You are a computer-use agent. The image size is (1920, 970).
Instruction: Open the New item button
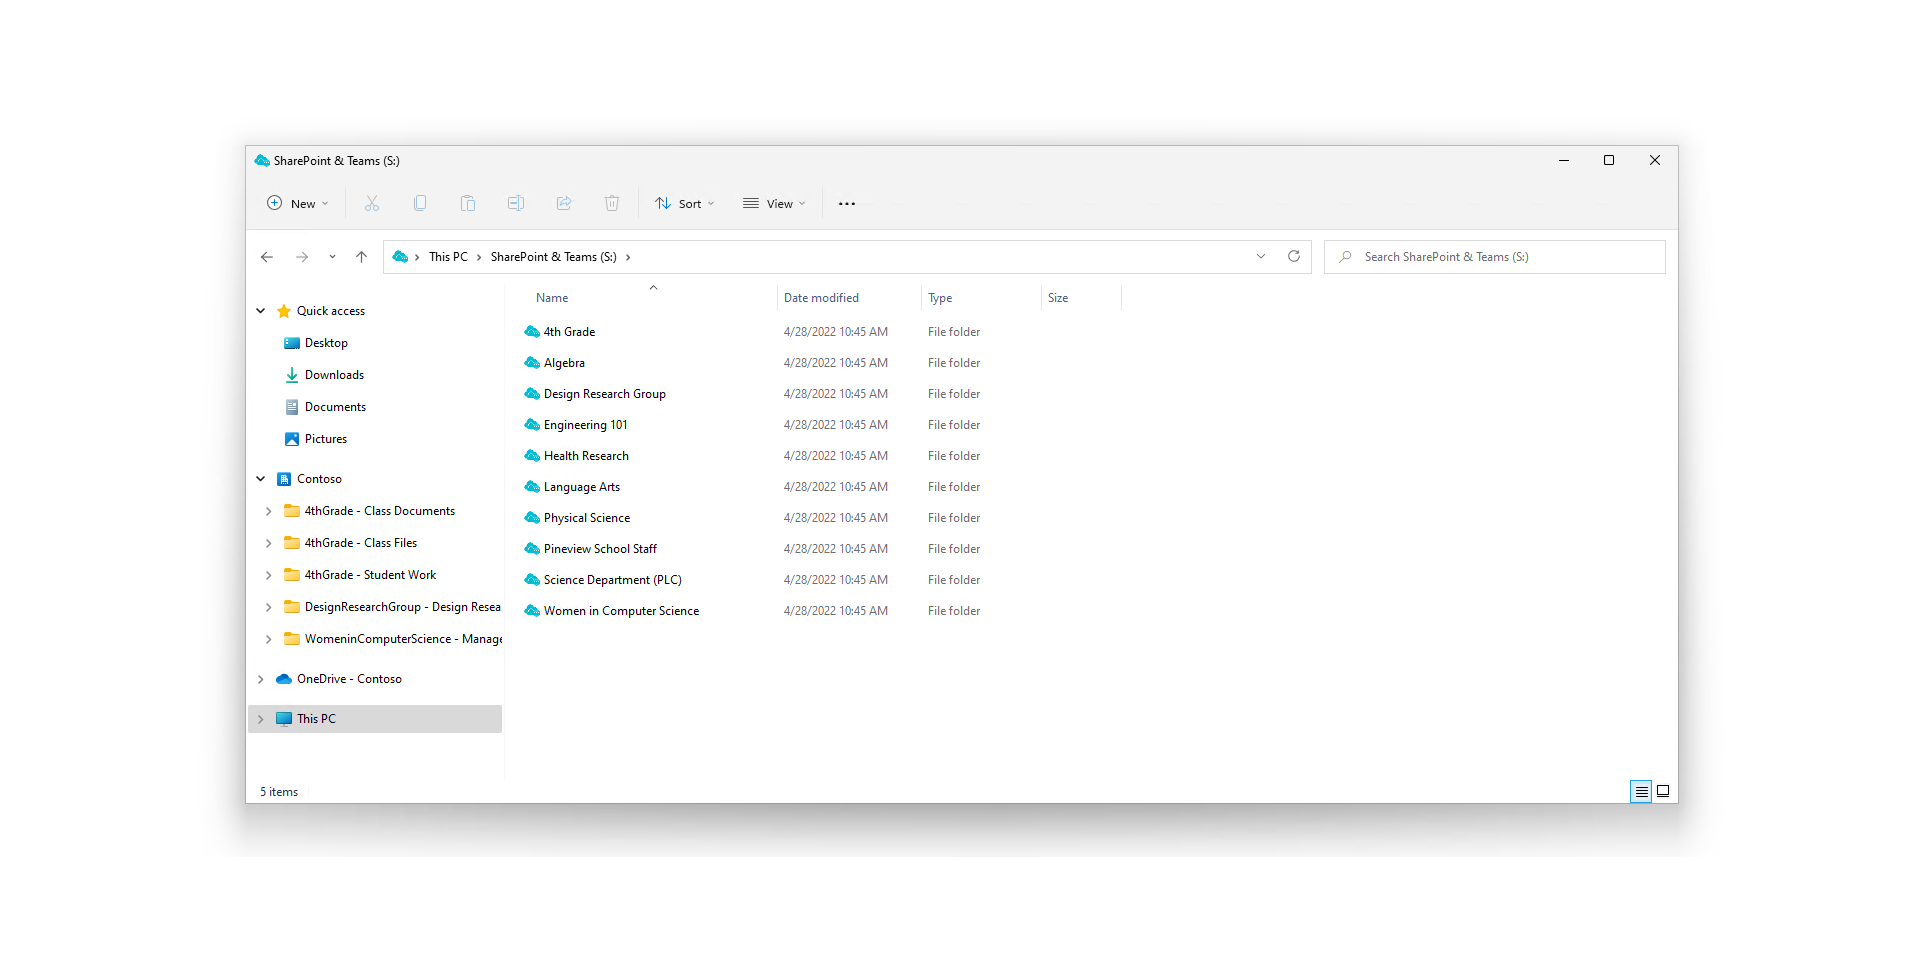point(297,204)
